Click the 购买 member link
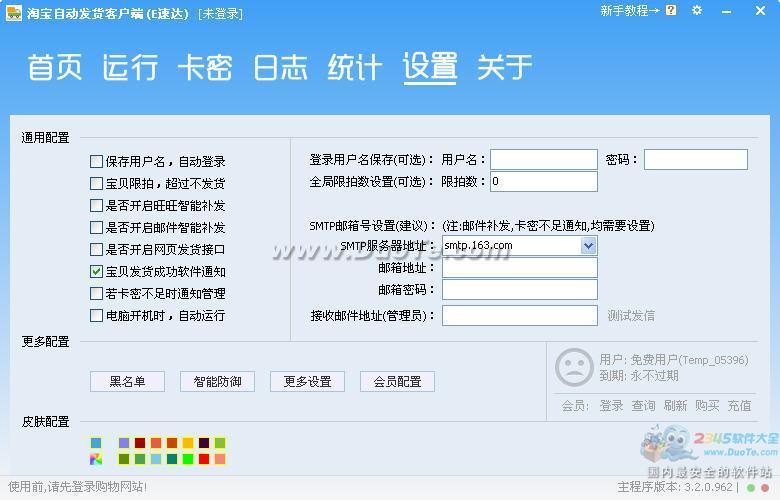Viewport: 780px width, 500px height. click(707, 405)
